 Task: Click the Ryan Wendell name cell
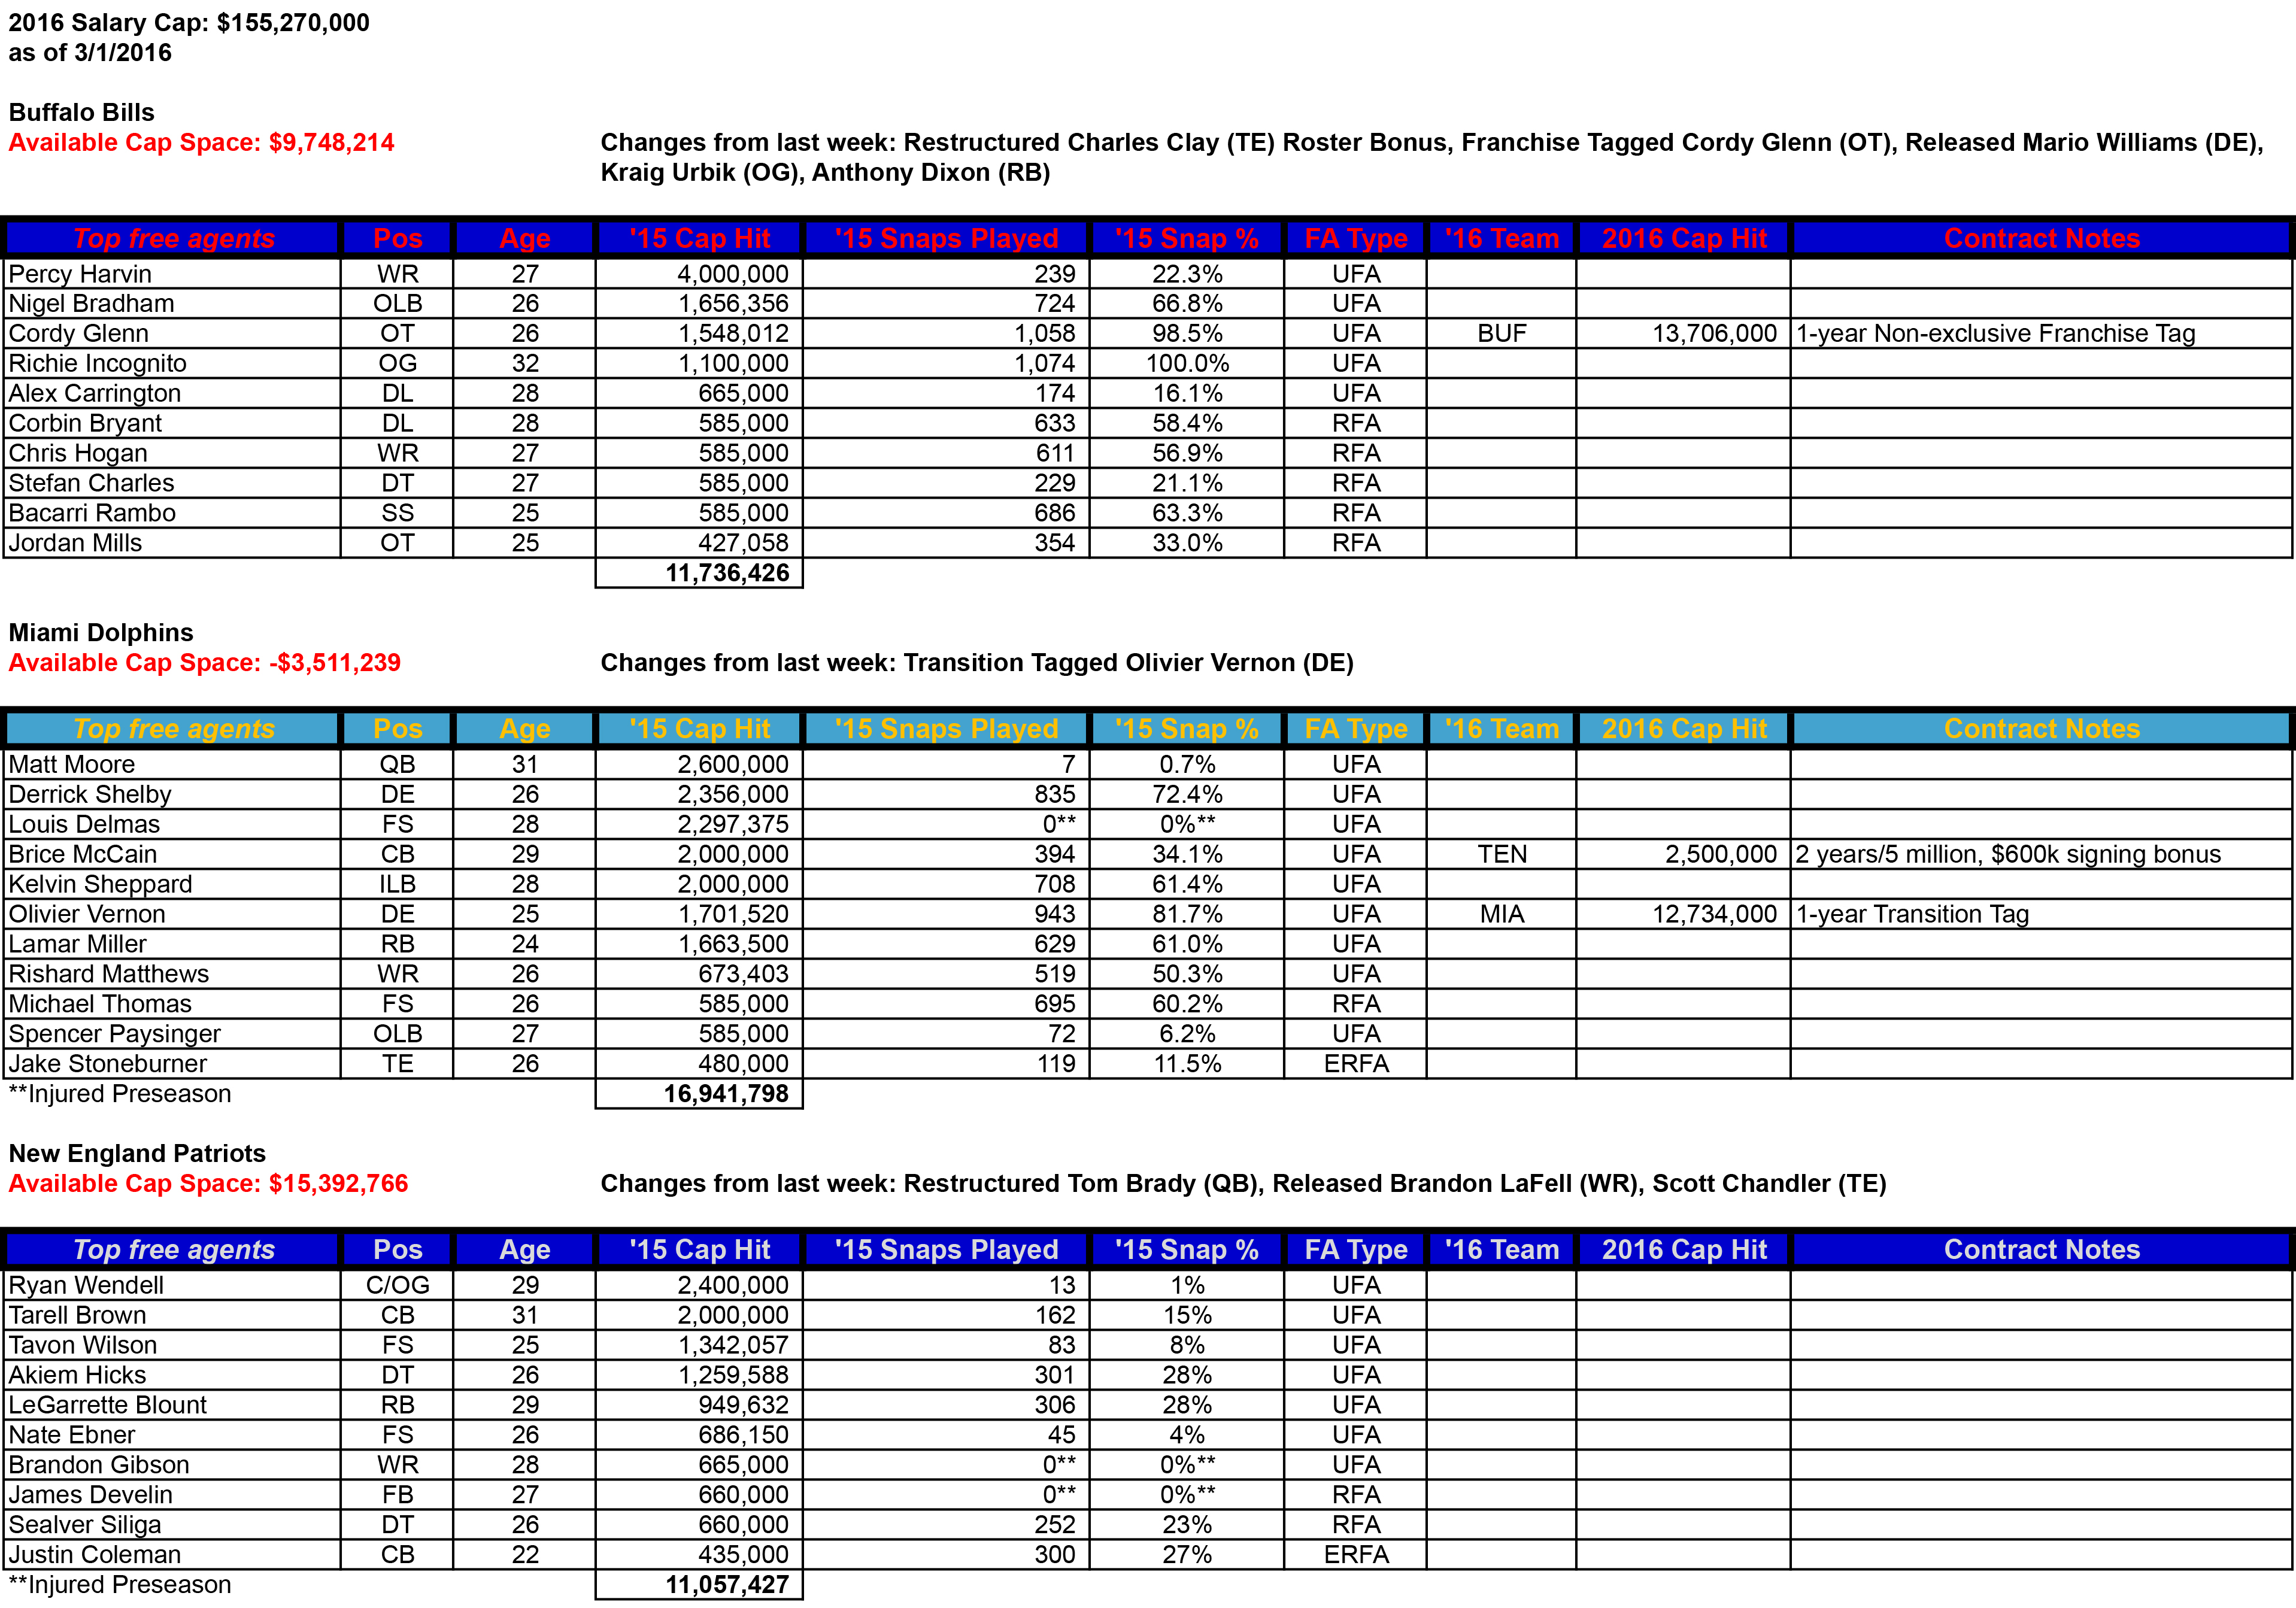pos(172,1286)
